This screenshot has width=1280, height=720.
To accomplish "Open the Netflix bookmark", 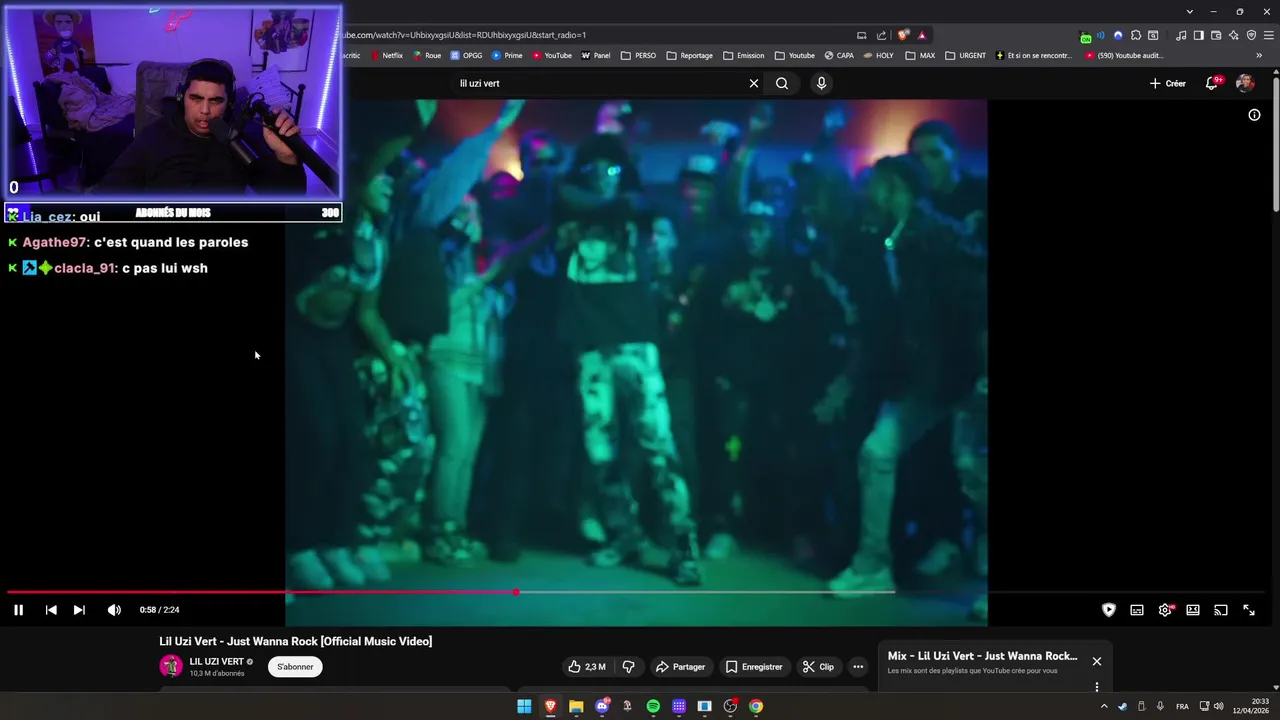I will (x=387, y=56).
